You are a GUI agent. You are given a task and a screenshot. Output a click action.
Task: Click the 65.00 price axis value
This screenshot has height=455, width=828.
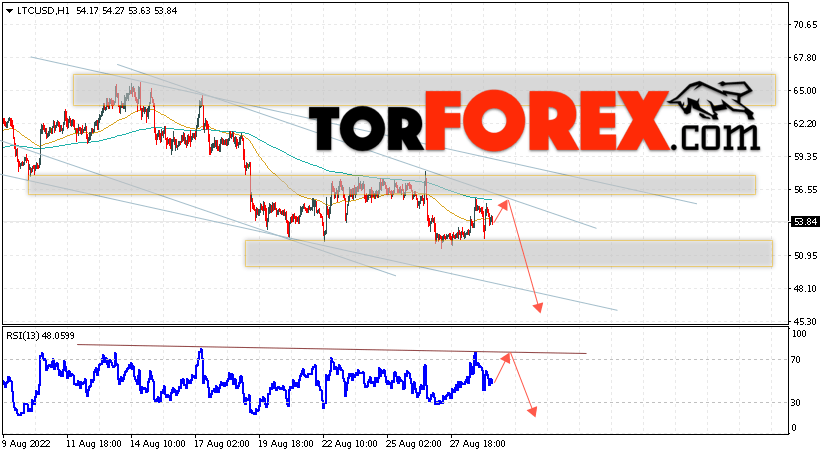pos(805,91)
